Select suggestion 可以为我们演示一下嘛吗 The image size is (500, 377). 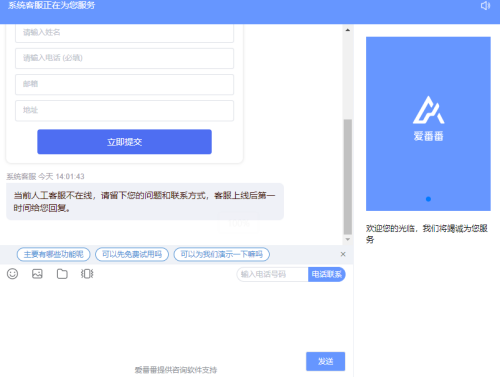tap(222, 254)
